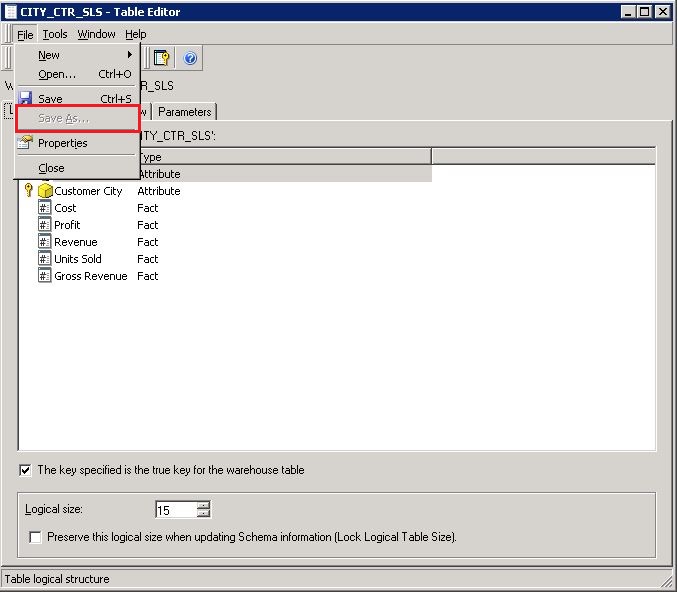
Task: Click the Cost fact icon
Action: tap(44, 208)
